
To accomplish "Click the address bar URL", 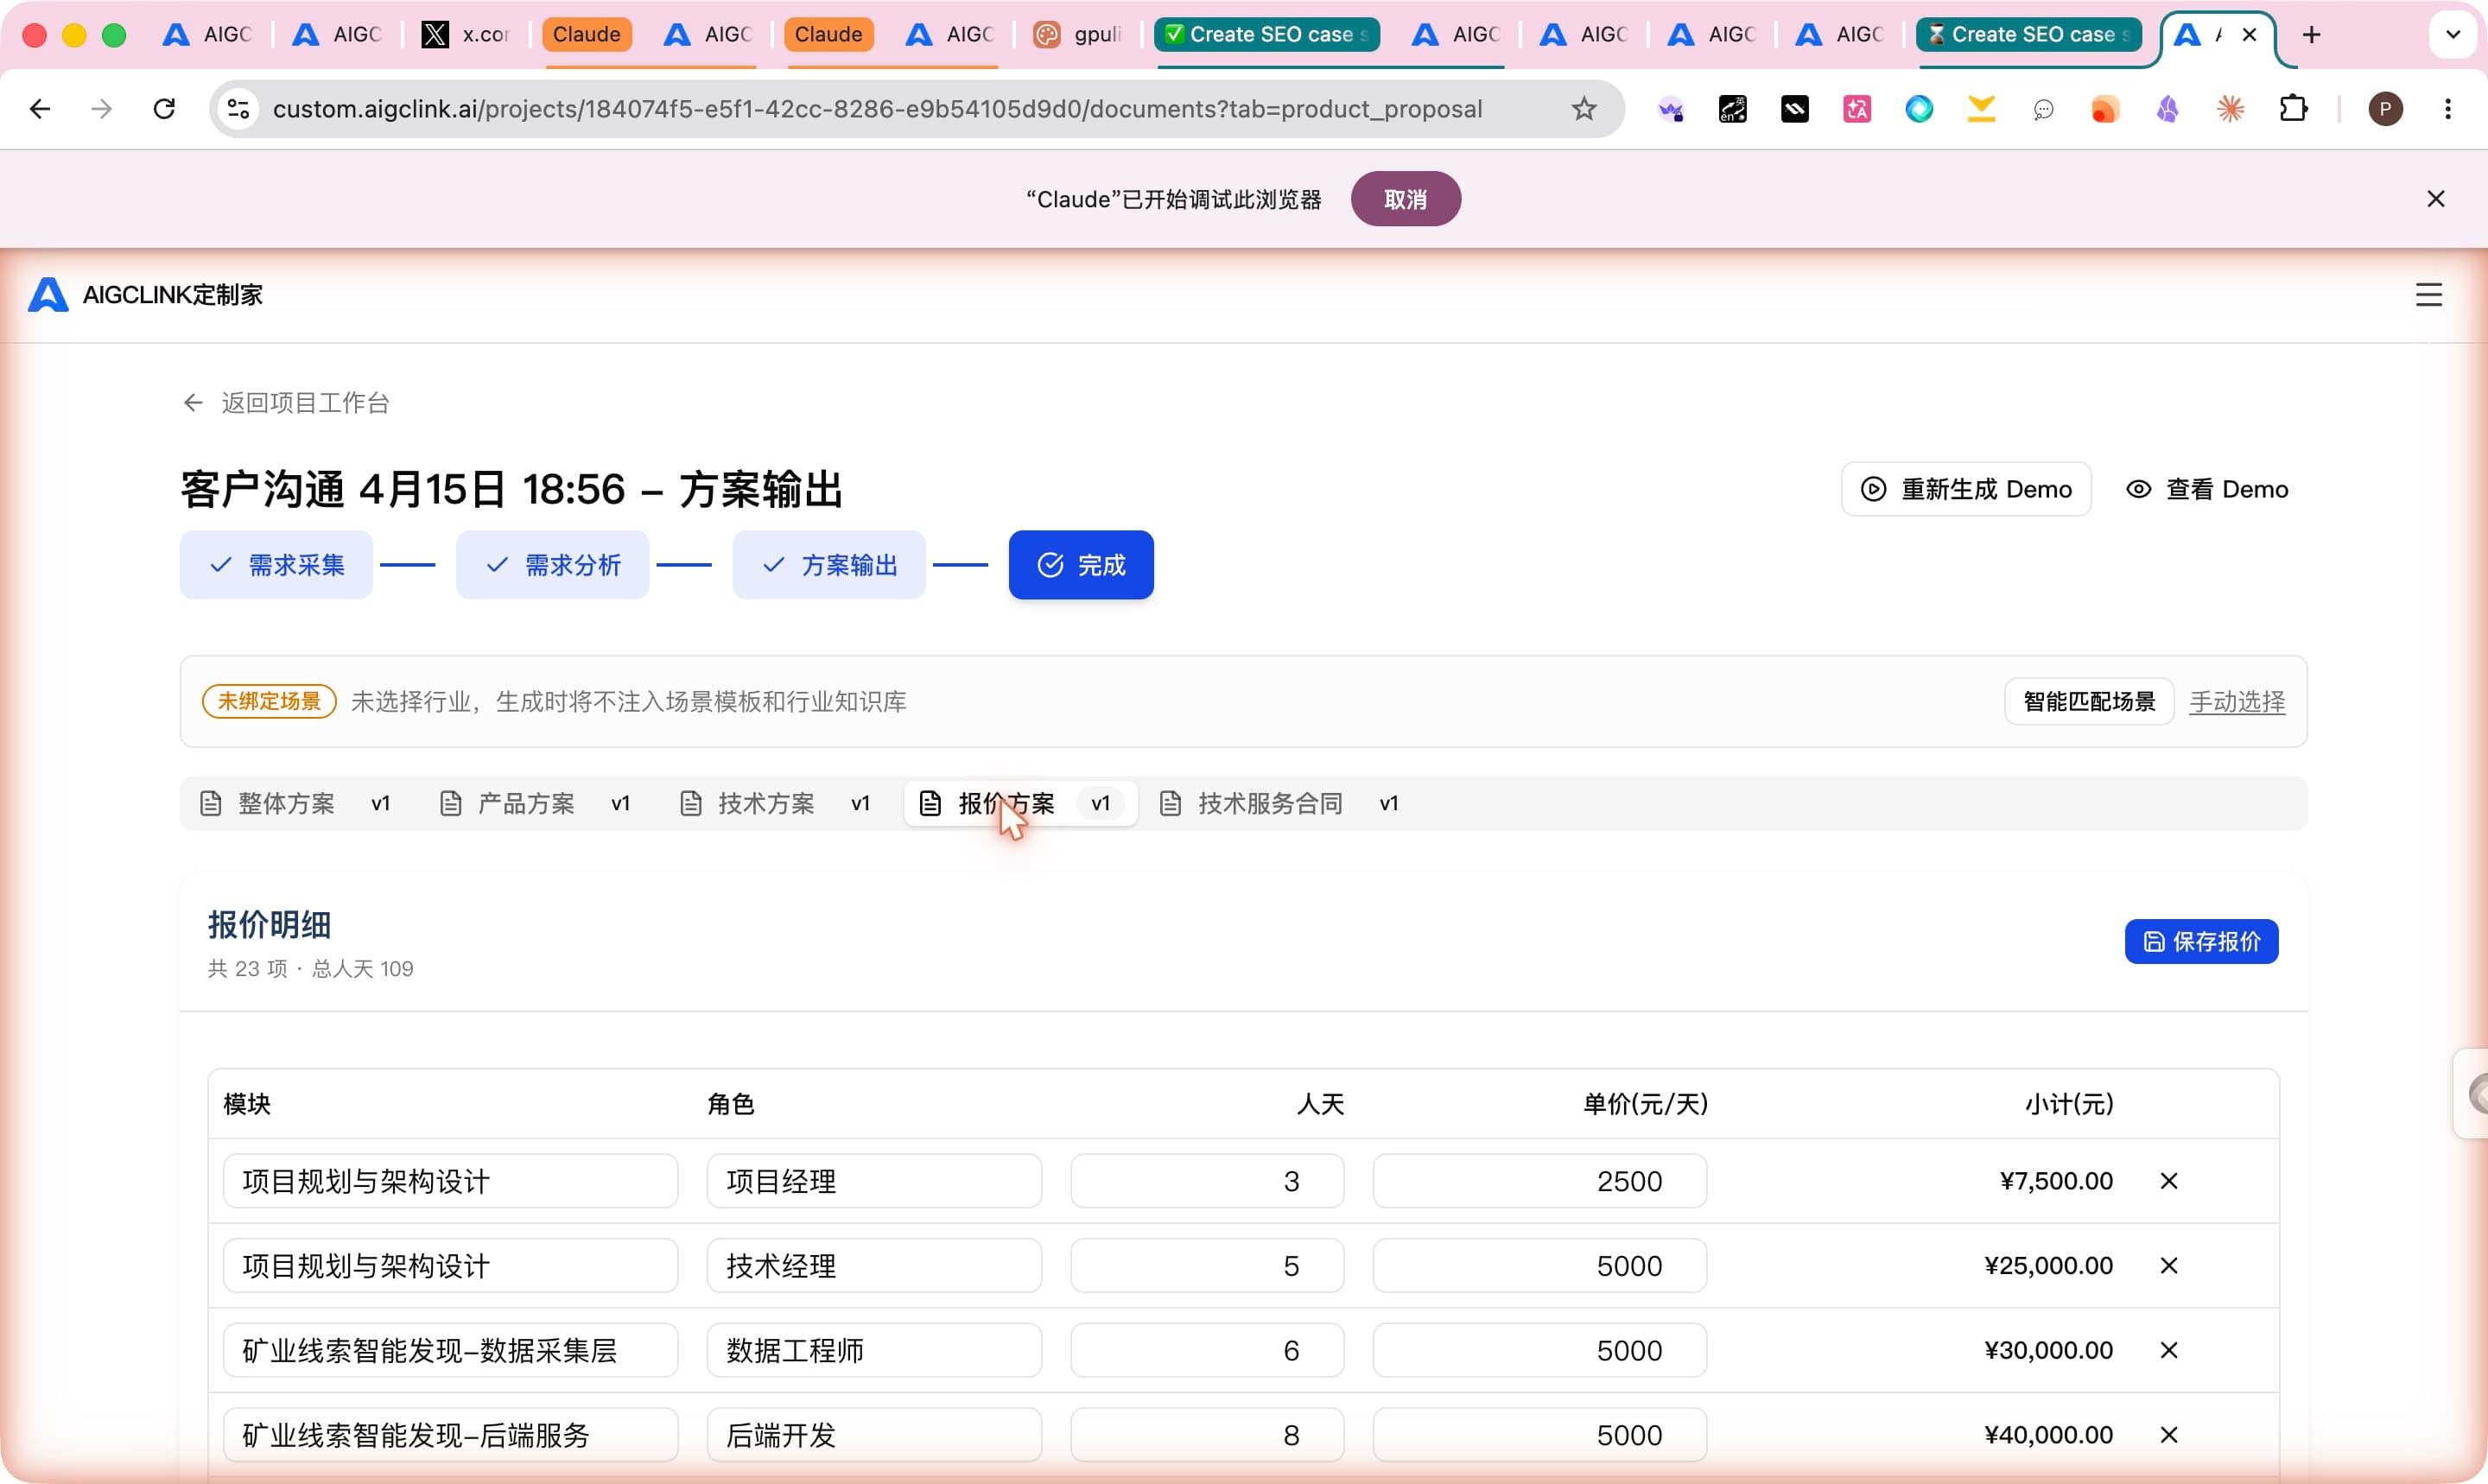I will click(877, 109).
